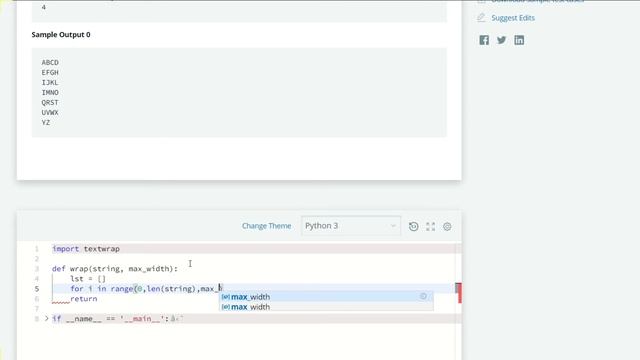Click the 'YZ' output line
The width and height of the screenshot is (640, 360).
click(46, 122)
